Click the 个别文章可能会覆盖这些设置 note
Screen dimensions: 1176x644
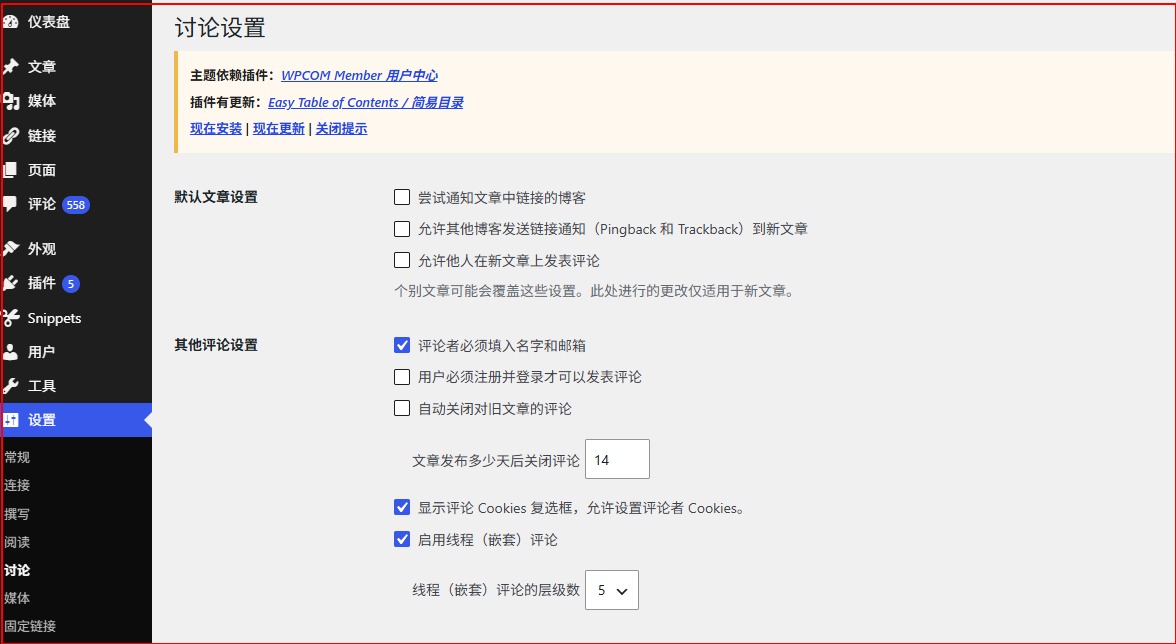[594, 291]
